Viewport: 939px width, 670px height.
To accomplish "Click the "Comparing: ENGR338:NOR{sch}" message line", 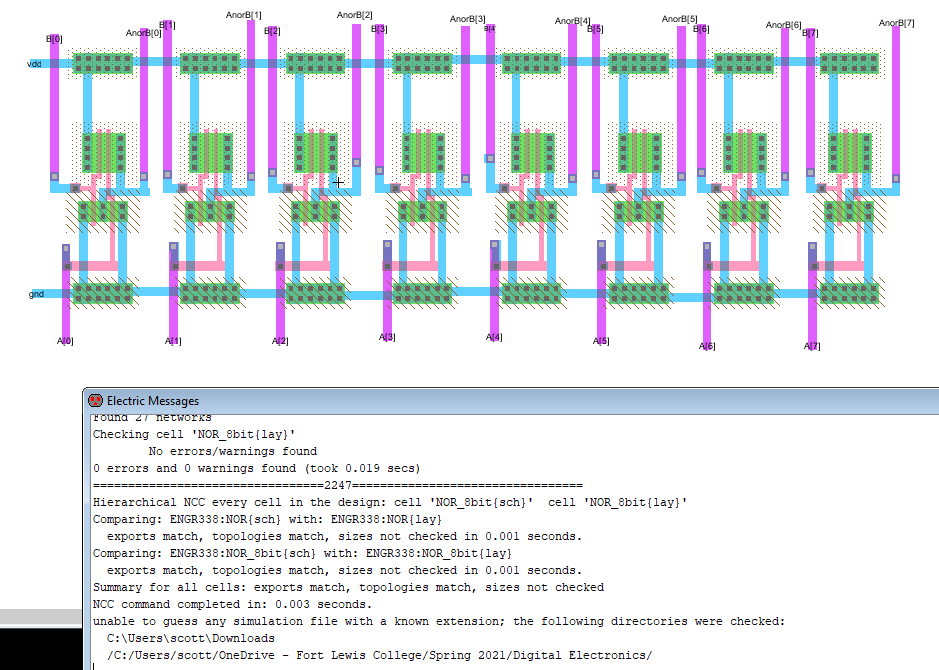I will click(x=267, y=519).
